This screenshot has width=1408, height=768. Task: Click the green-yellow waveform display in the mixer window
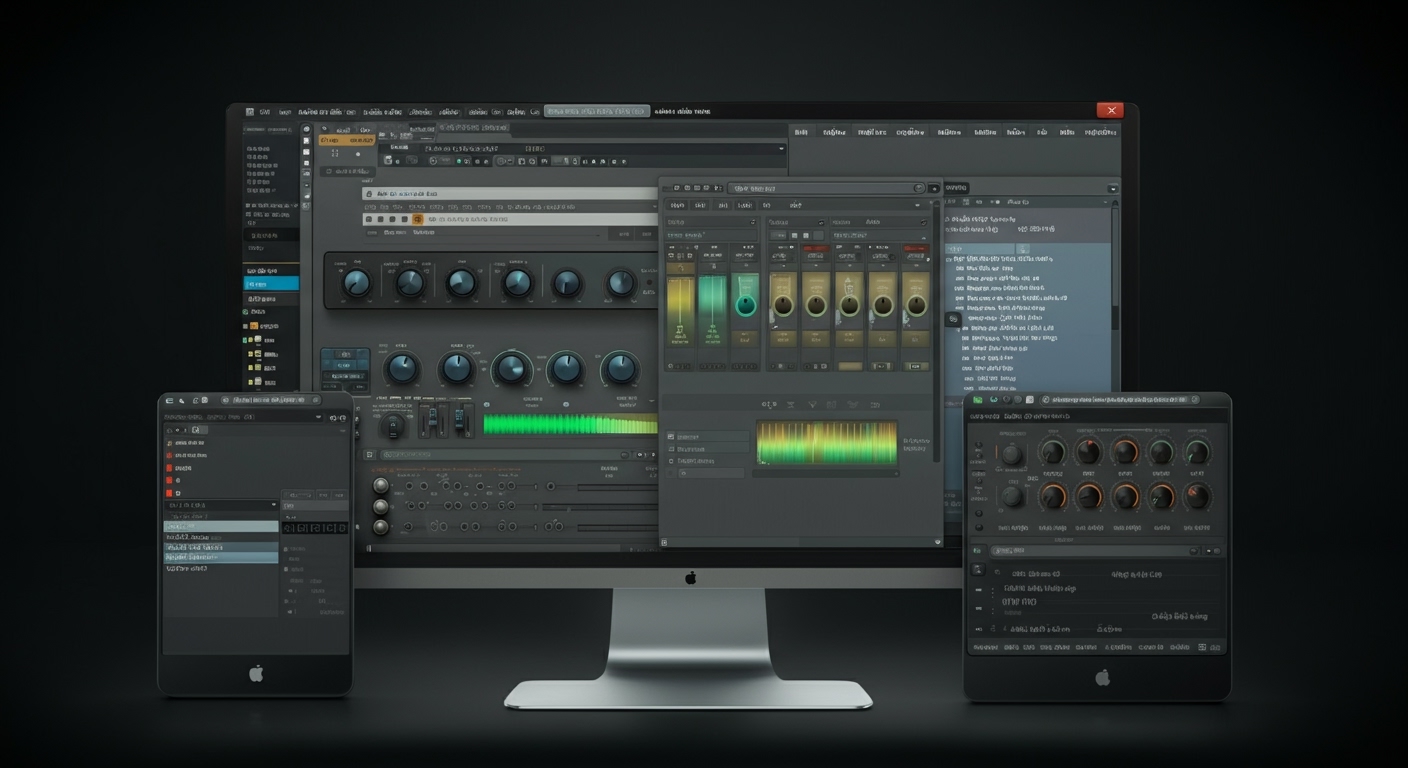pyautogui.click(x=826, y=442)
